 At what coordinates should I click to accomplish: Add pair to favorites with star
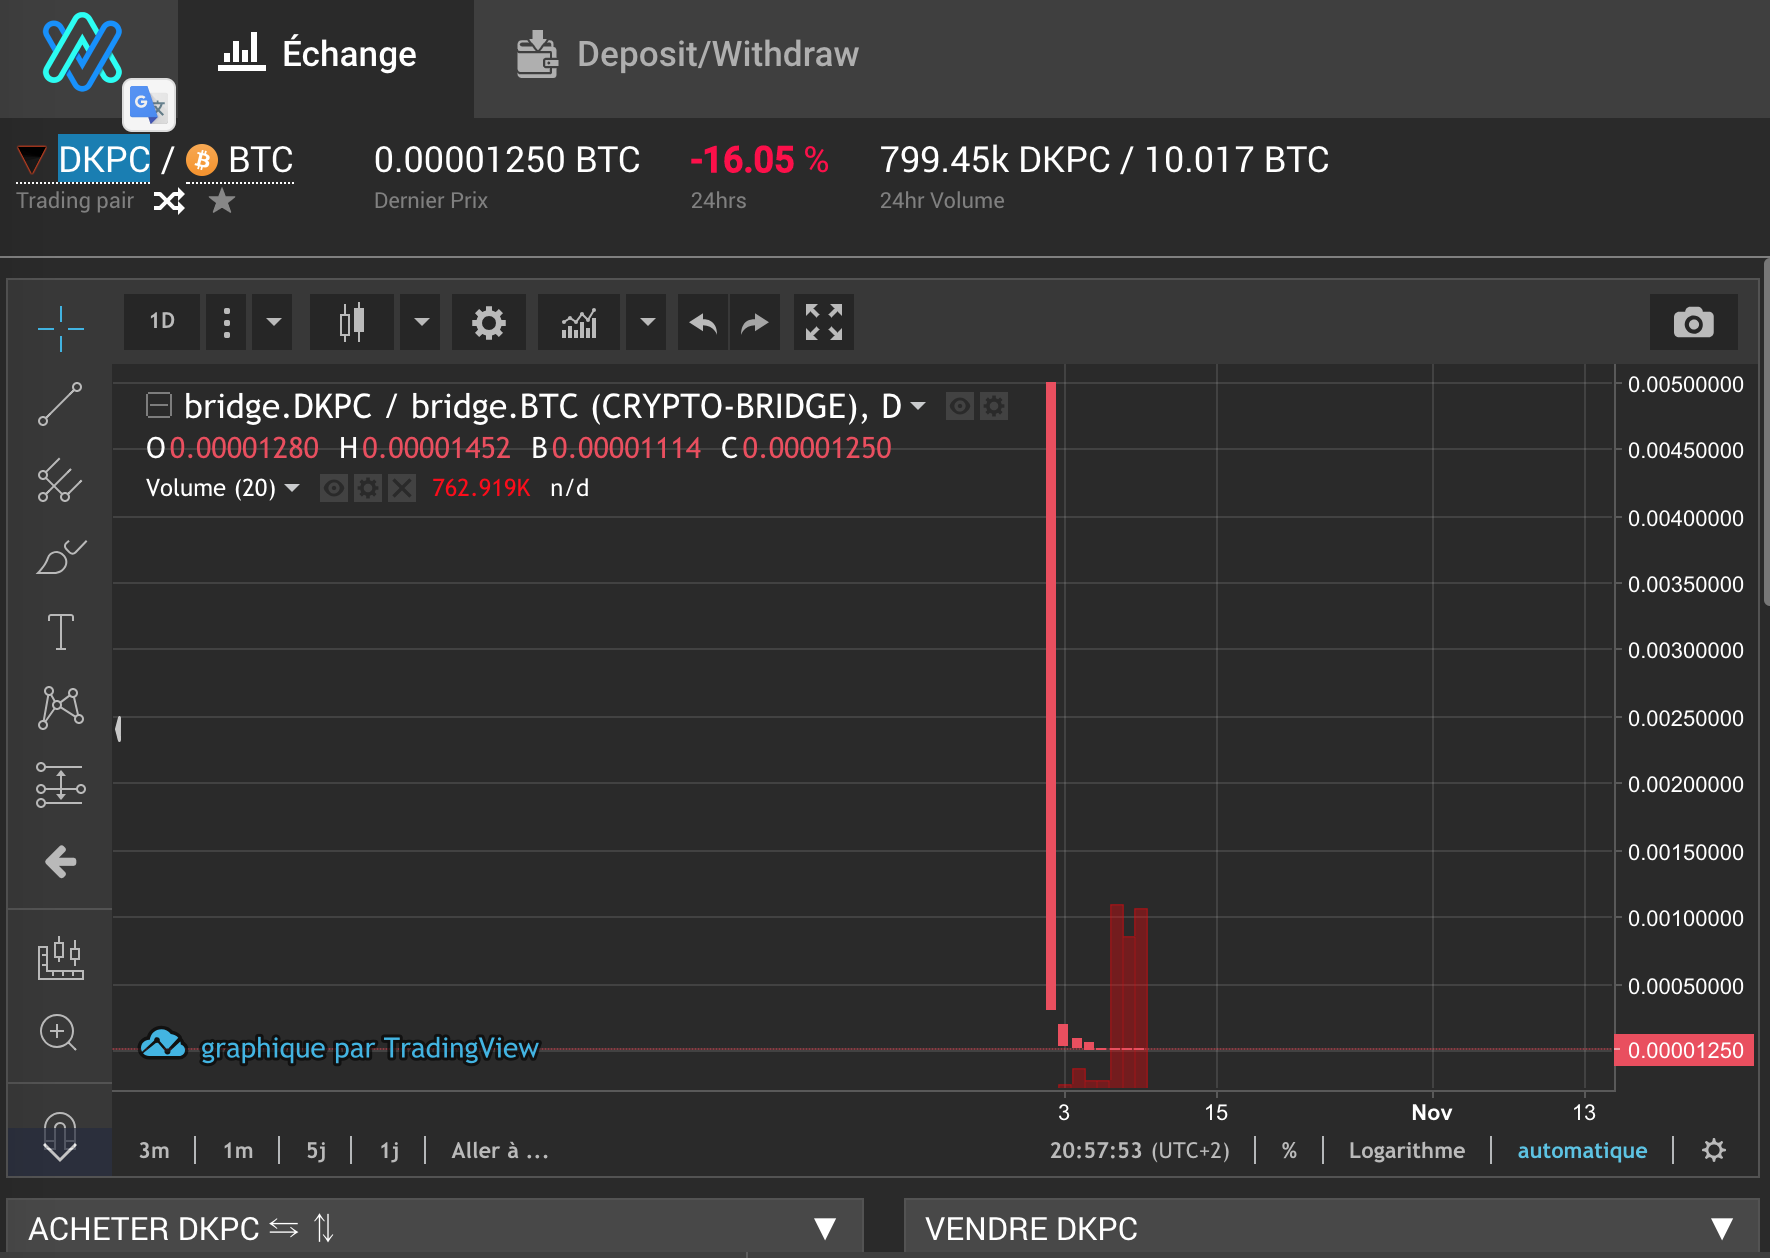pyautogui.click(x=222, y=202)
